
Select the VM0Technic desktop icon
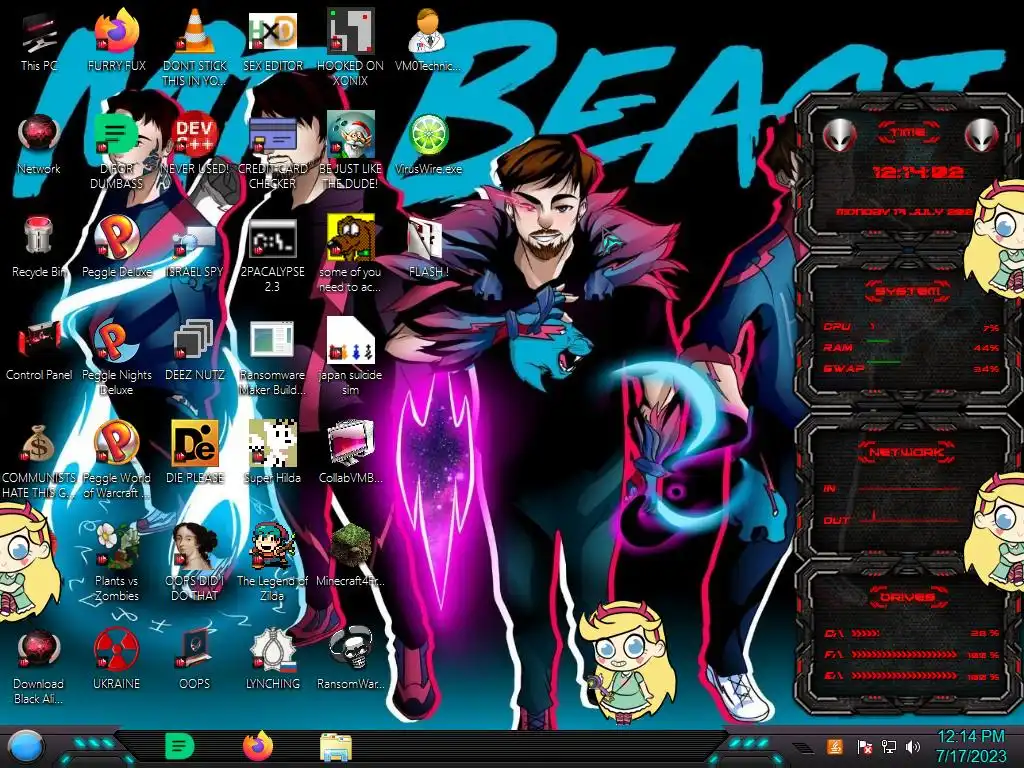click(428, 31)
